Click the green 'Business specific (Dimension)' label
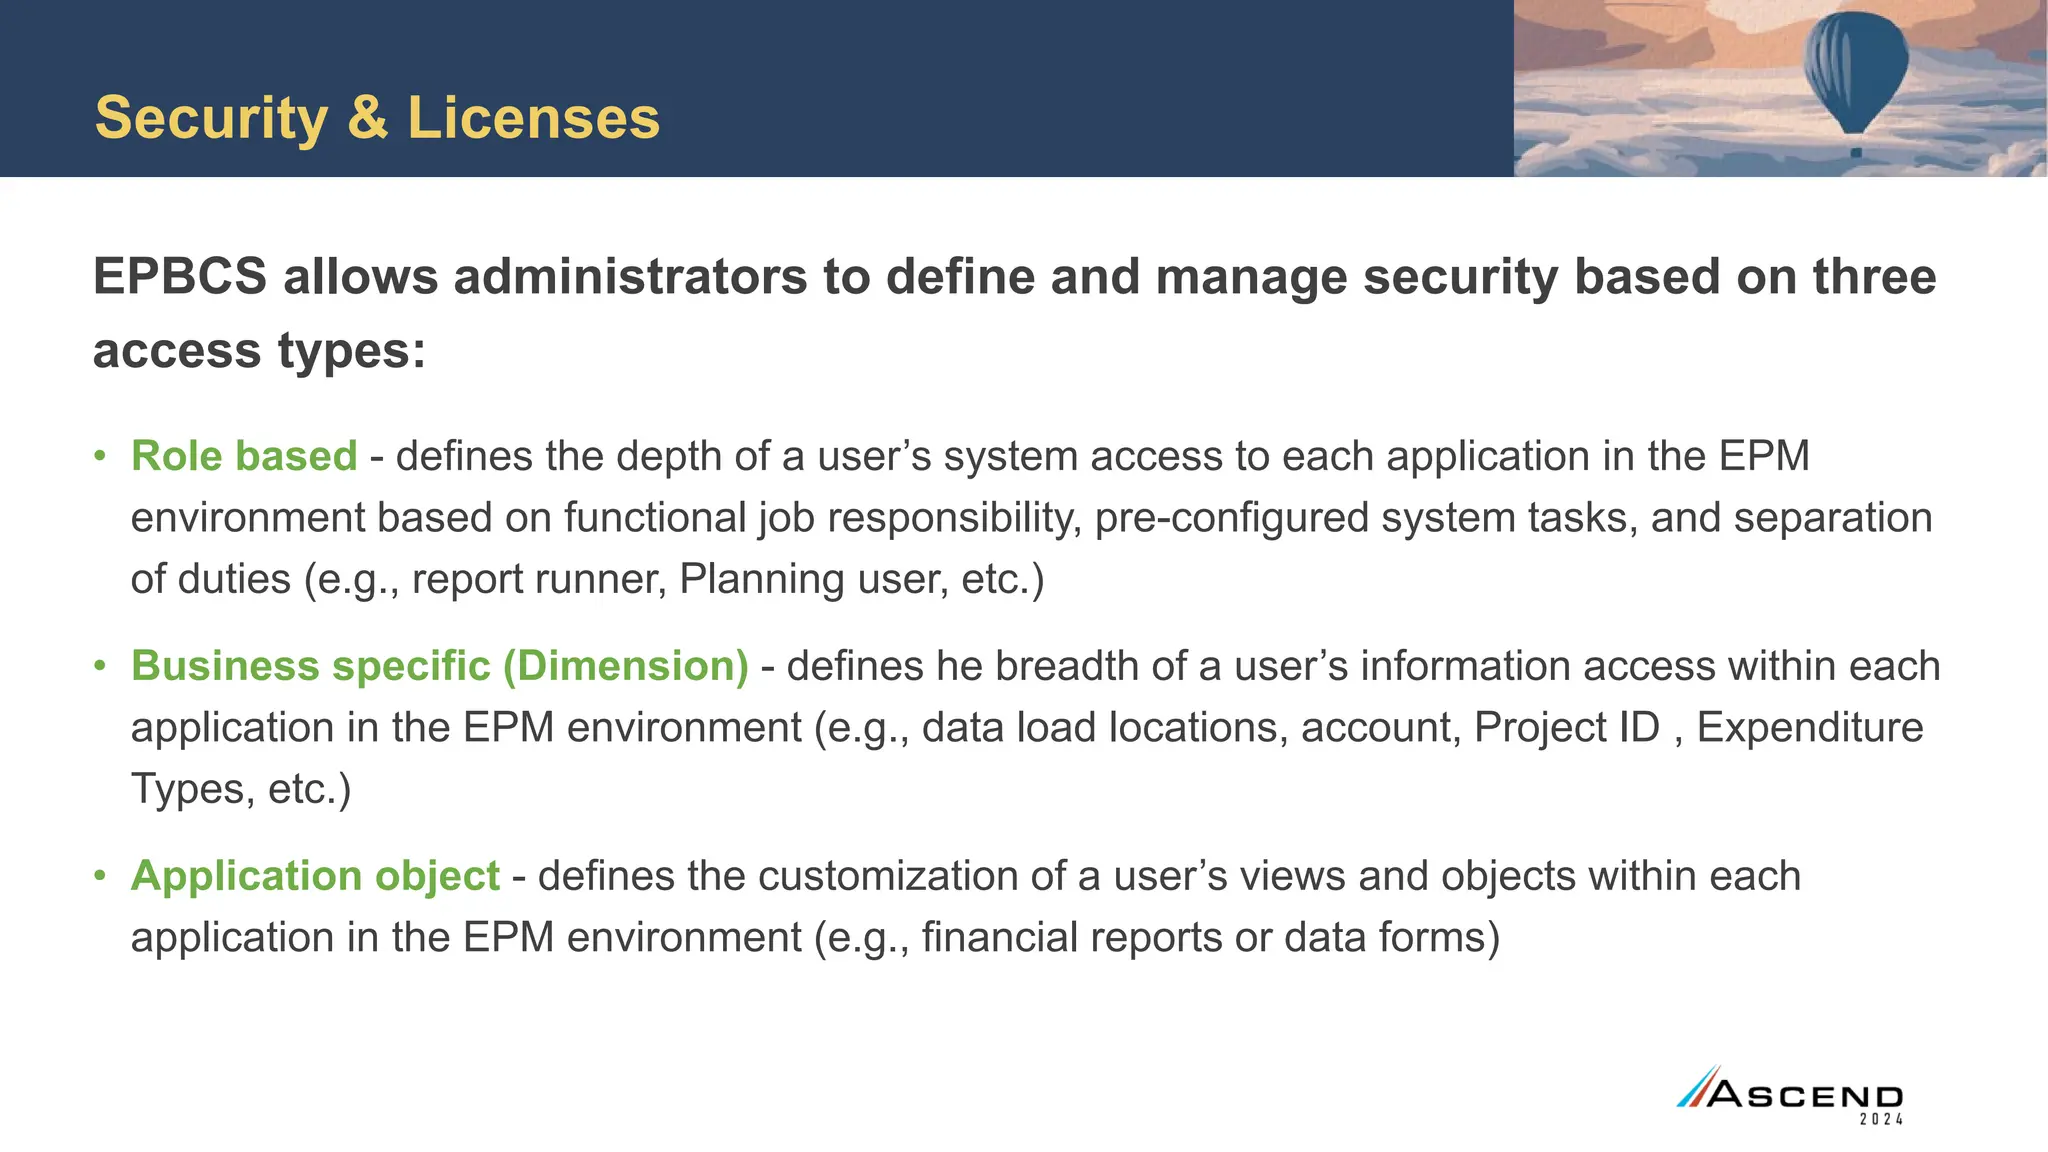The width and height of the screenshot is (2048, 1152). point(440,666)
